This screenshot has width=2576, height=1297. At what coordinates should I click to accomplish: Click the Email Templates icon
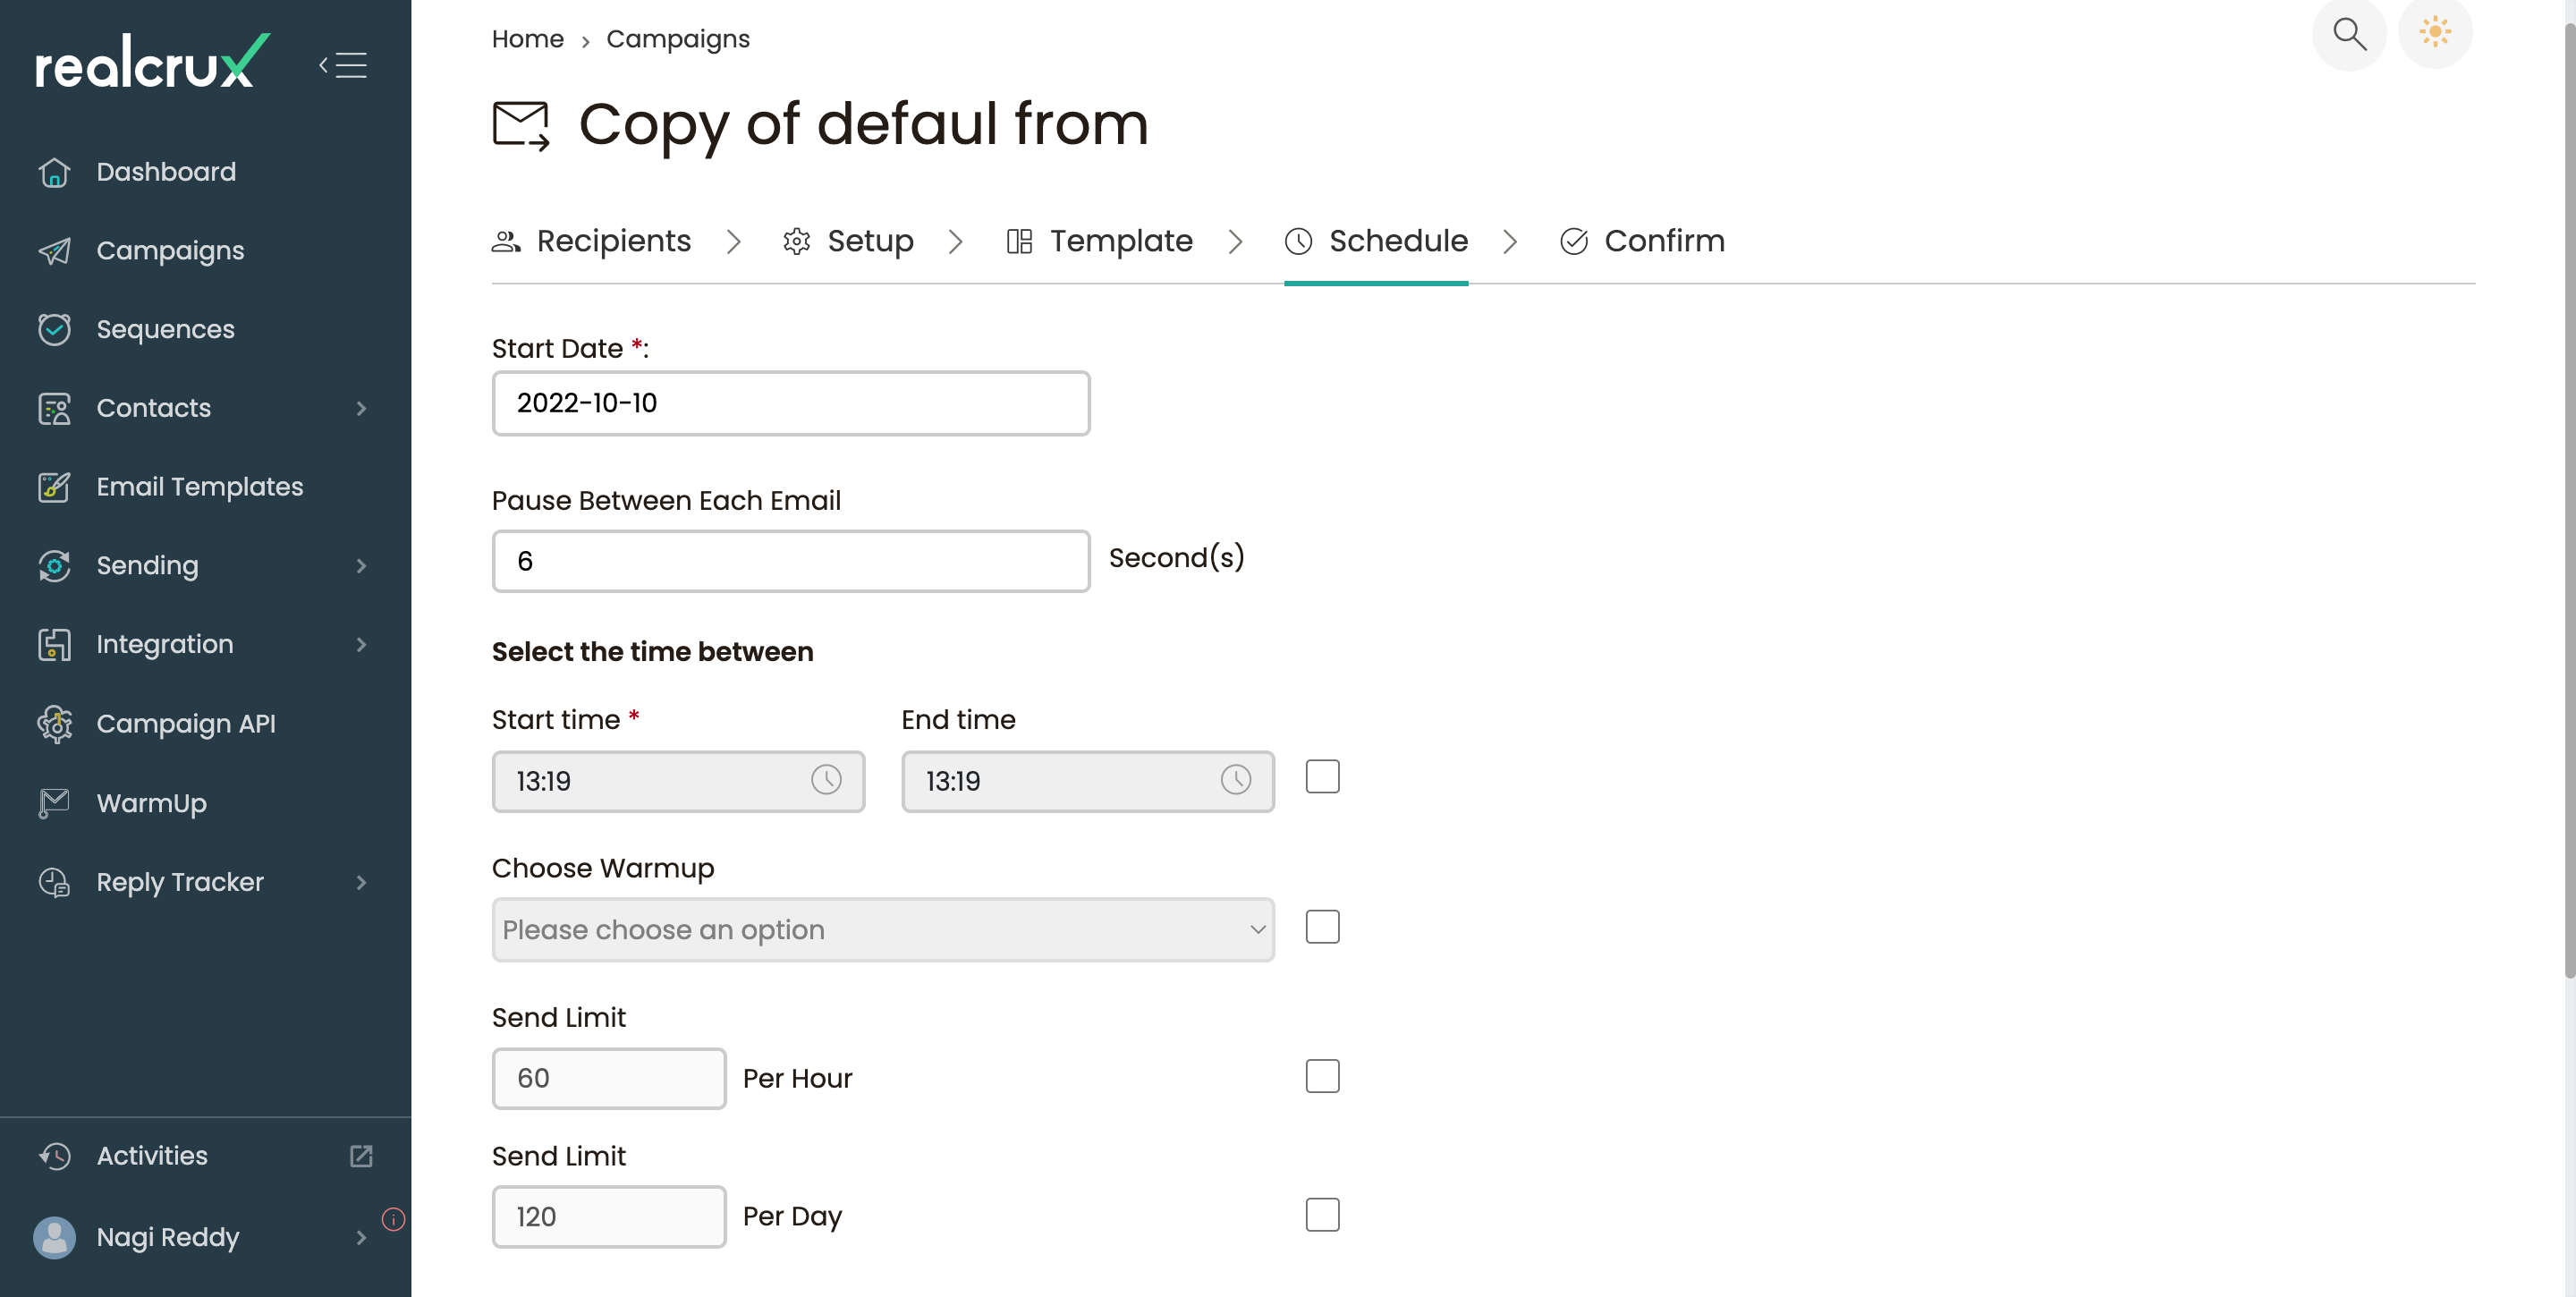(54, 487)
